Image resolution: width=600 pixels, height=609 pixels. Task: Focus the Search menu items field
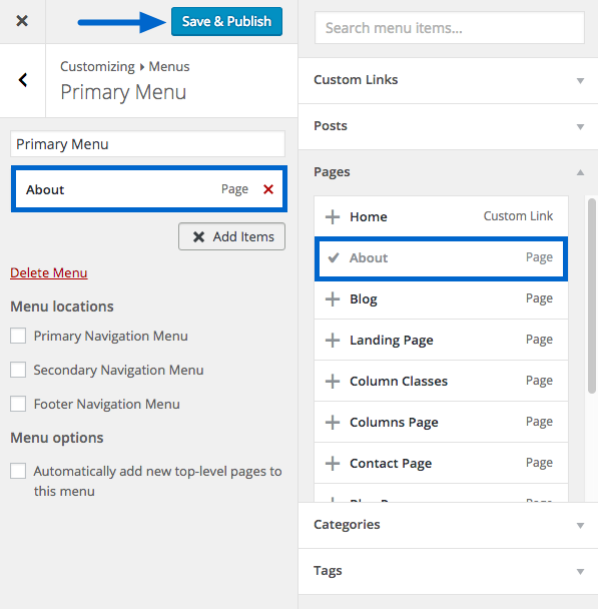click(449, 28)
